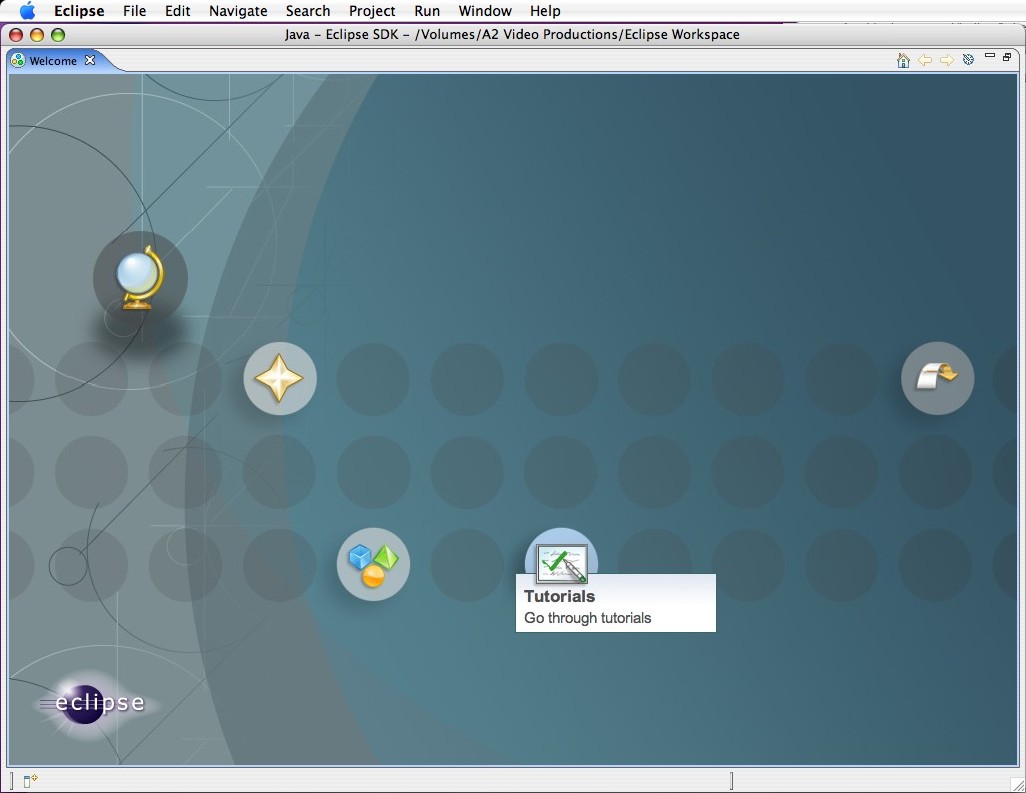The width and height of the screenshot is (1026, 793).
Task: Open the Samples shapes icon
Action: (x=373, y=565)
